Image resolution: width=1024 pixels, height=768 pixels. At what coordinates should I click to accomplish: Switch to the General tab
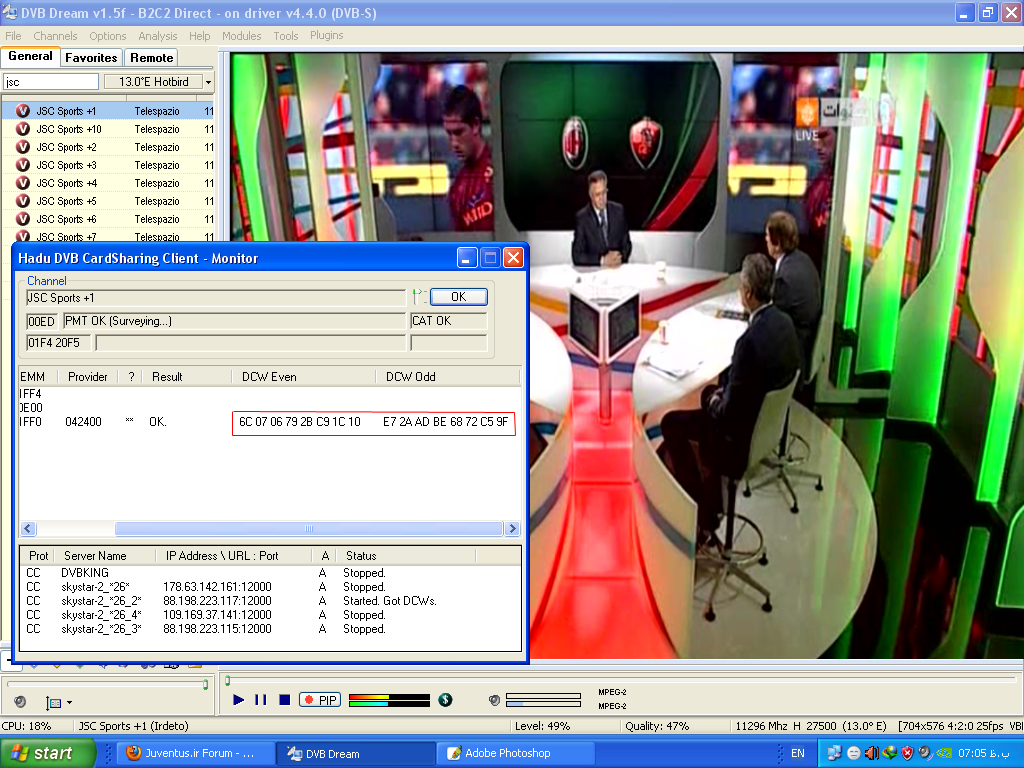(31, 57)
